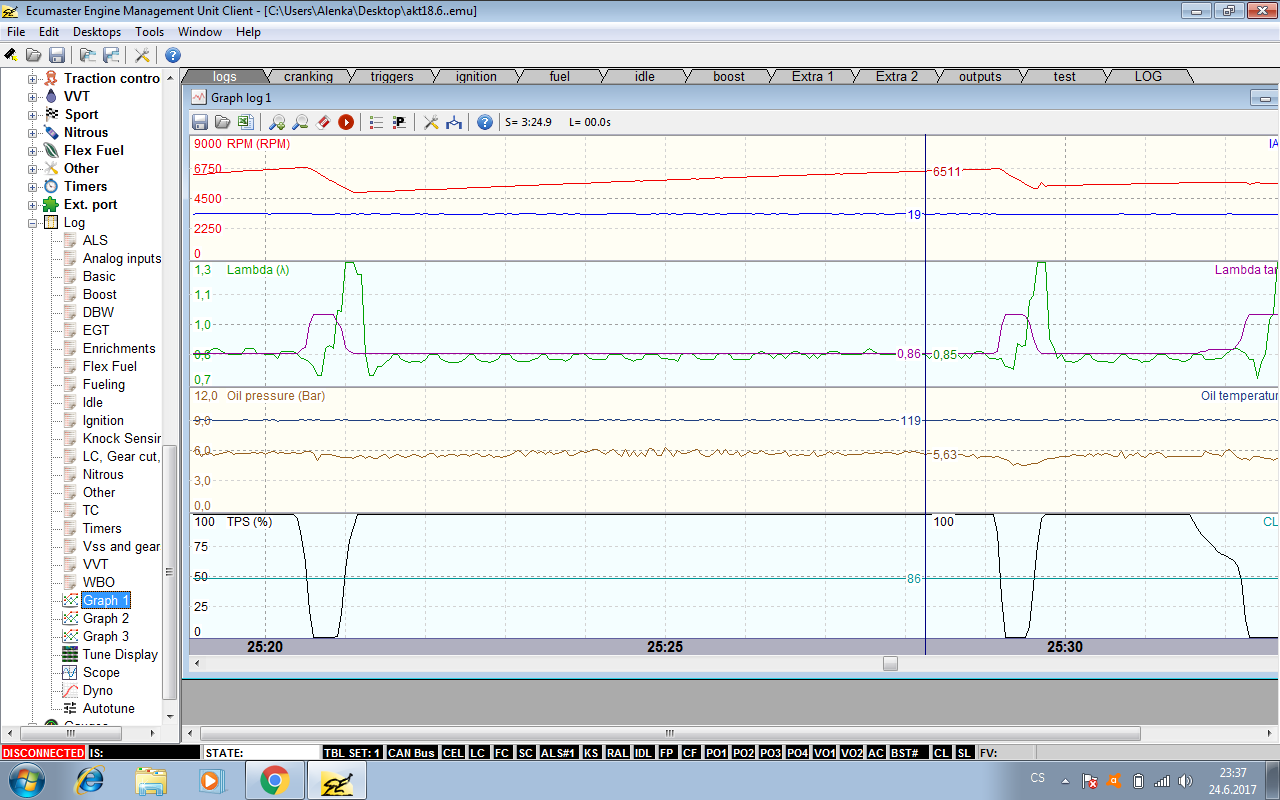The image size is (1280, 800).
Task: Switch to ignition tab
Action: [x=476, y=76]
